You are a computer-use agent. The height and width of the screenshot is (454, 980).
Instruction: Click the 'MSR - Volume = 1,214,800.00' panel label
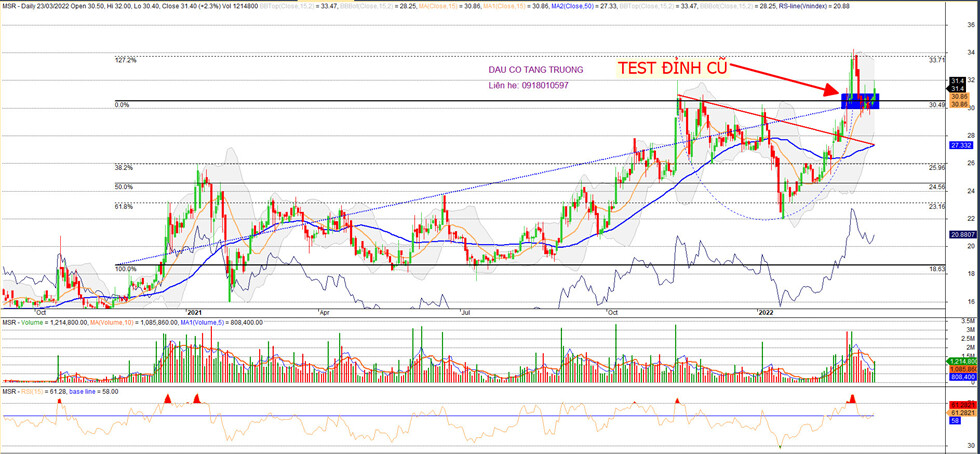pos(44,323)
